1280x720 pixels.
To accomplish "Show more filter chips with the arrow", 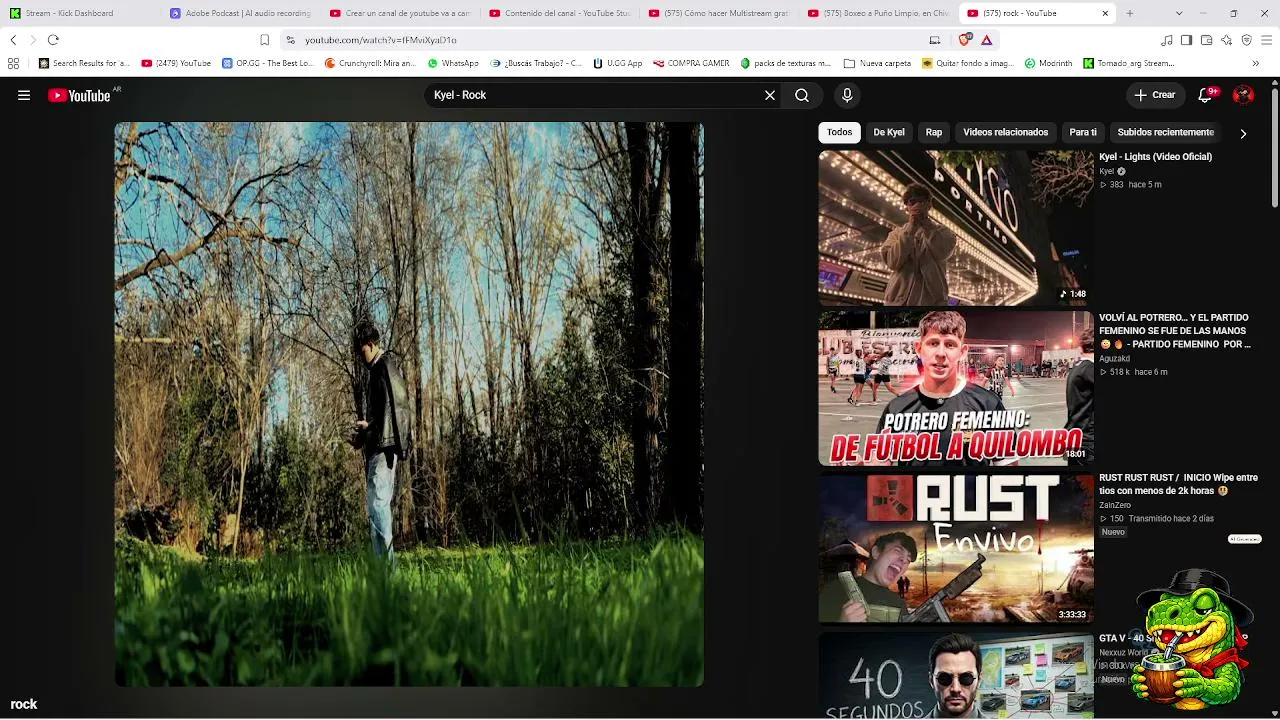I will coord(1243,133).
